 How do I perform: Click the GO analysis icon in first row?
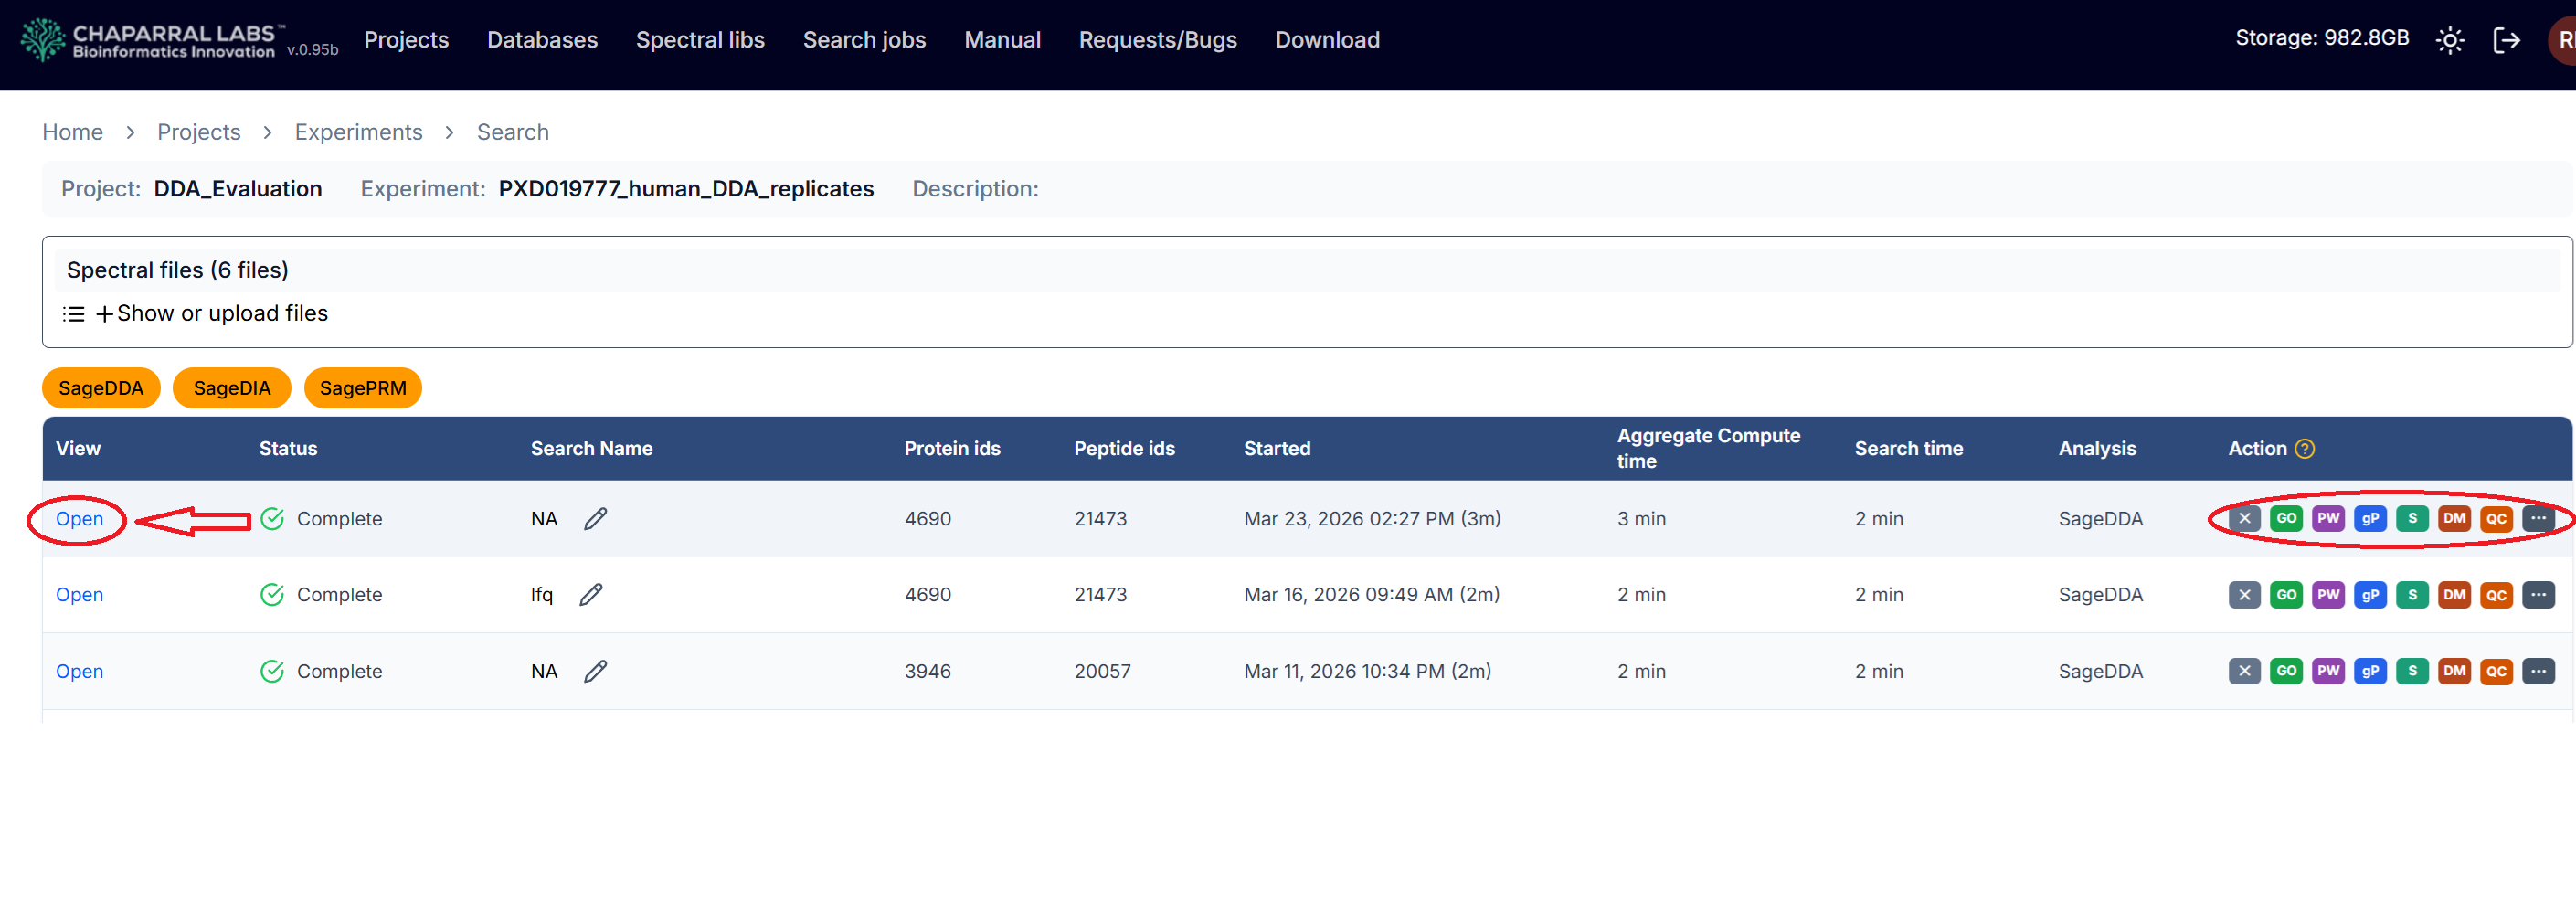tap(2286, 518)
